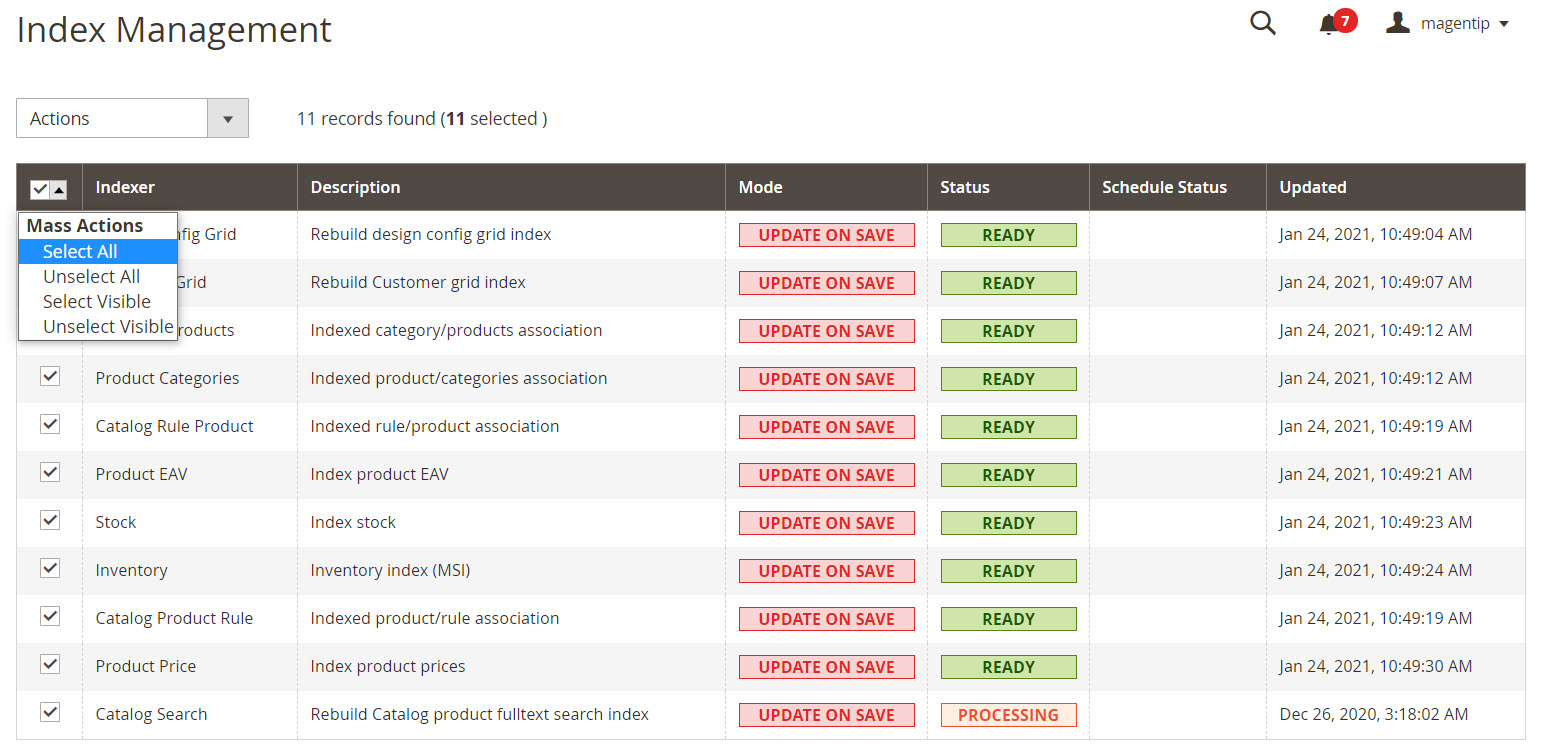Screen dimensions: 1544x750
Task: Uncheck the Stock row checkbox
Action: (49, 520)
